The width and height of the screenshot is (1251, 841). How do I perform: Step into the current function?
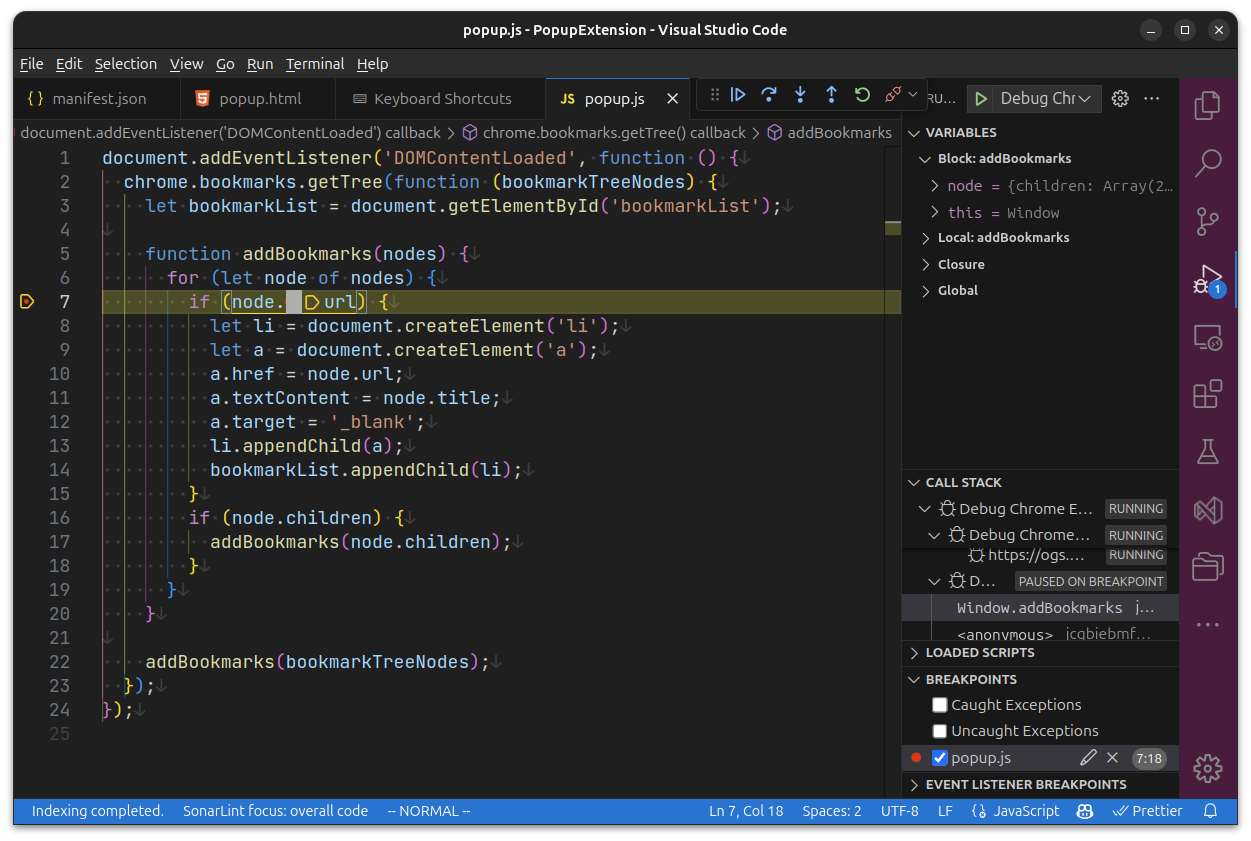click(800, 95)
